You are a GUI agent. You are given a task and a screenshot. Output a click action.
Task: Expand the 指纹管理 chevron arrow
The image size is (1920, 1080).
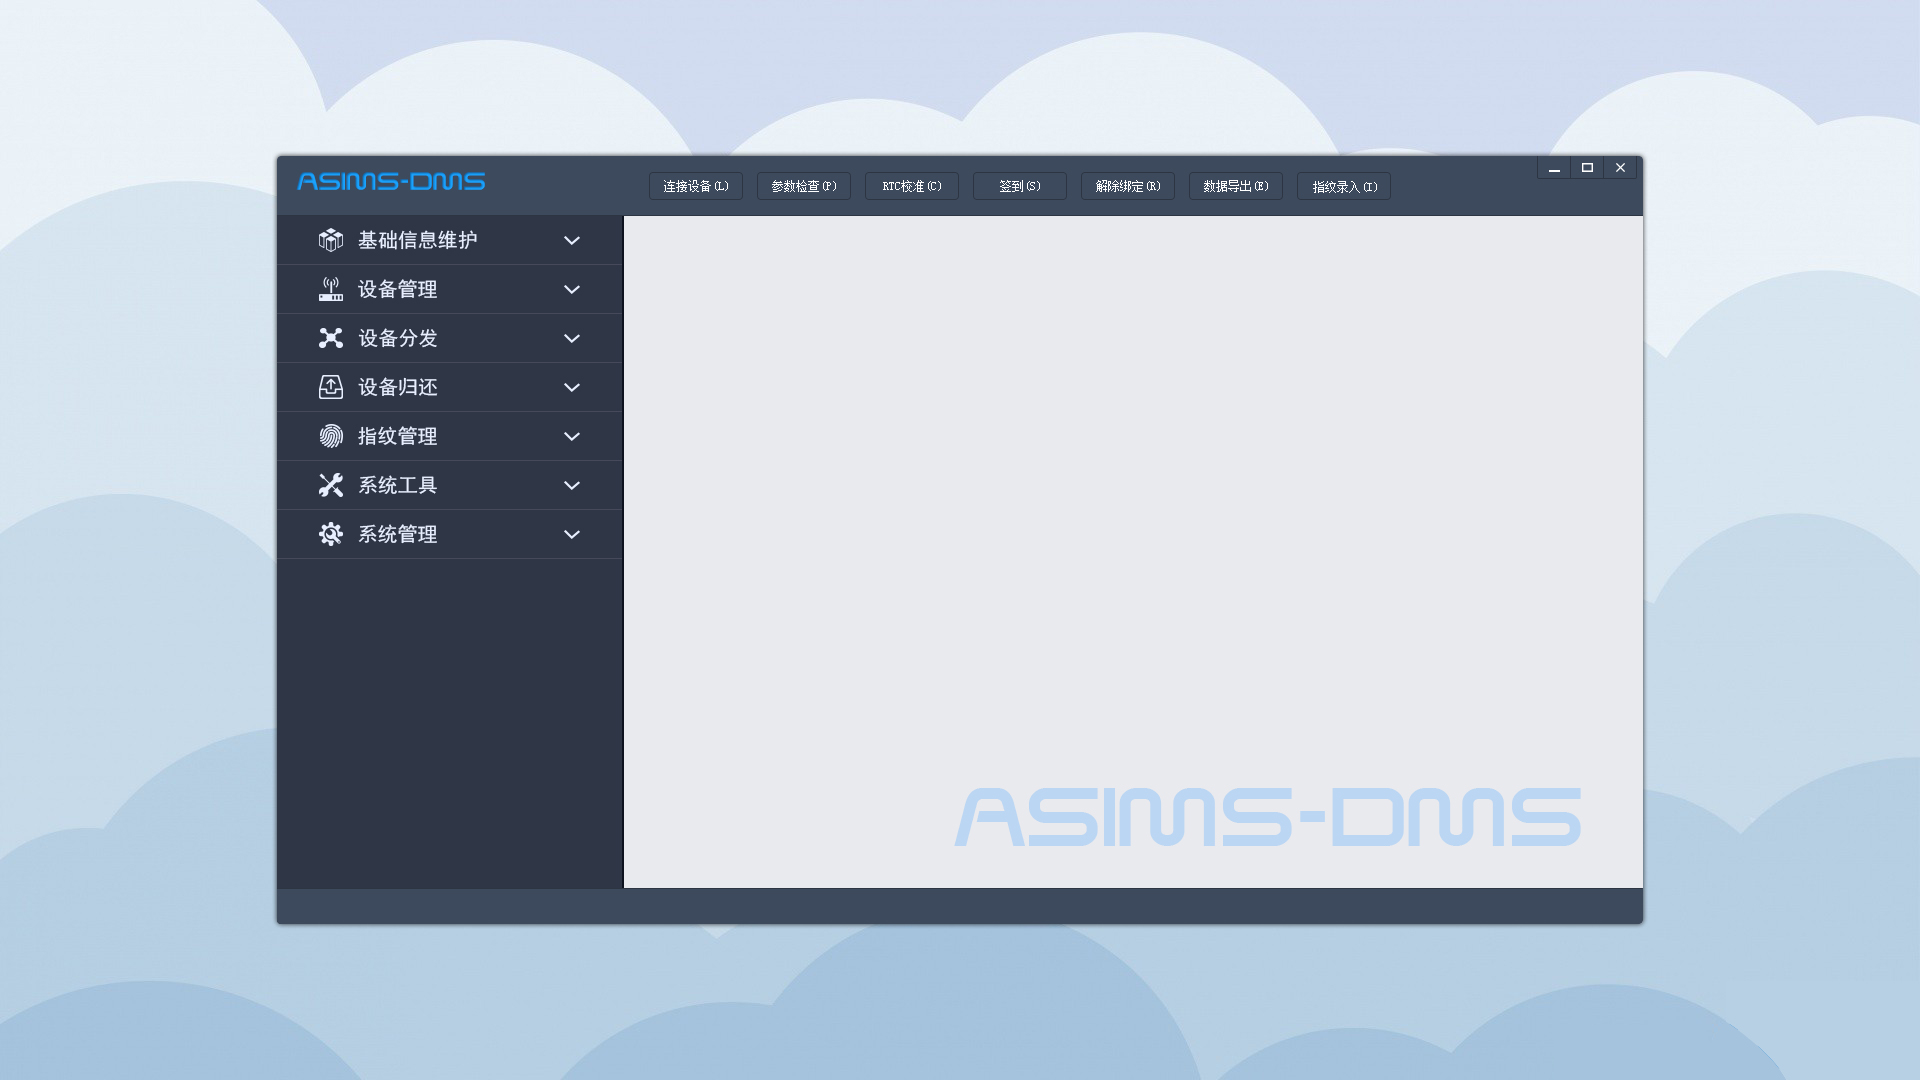[x=572, y=436]
